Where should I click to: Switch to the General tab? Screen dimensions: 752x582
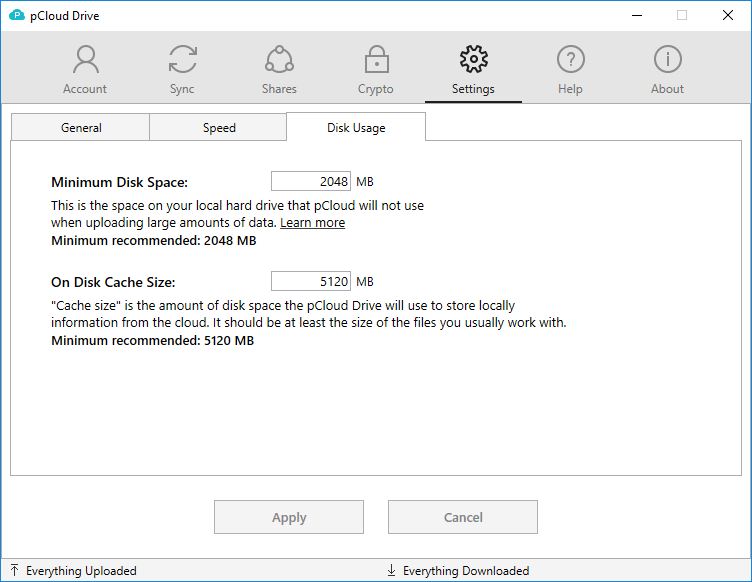[x=81, y=128]
